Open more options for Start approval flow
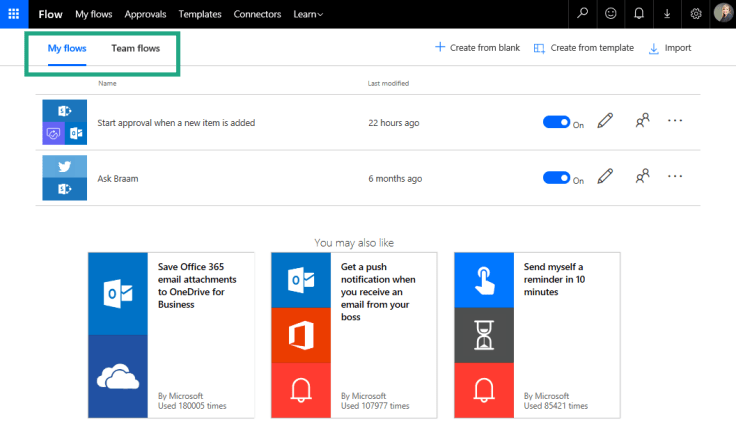Viewport: 736px width, 424px height. (x=675, y=121)
